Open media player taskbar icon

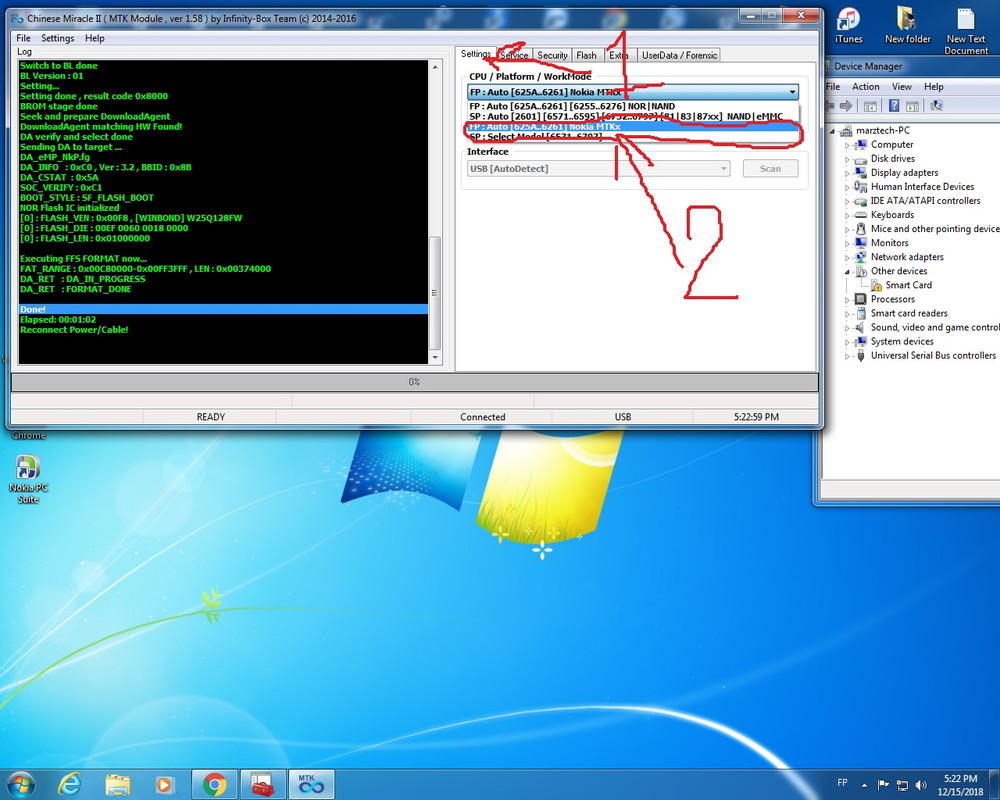tap(164, 785)
